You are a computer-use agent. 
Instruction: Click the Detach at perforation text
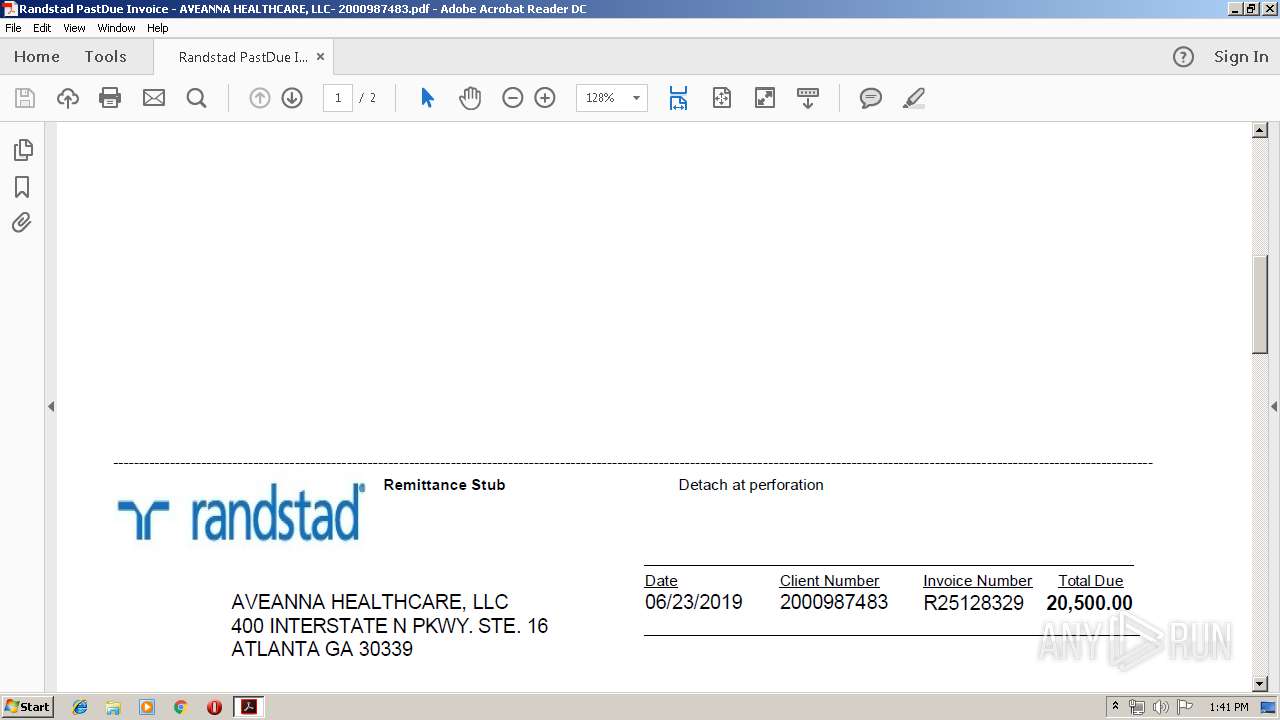tap(751, 485)
